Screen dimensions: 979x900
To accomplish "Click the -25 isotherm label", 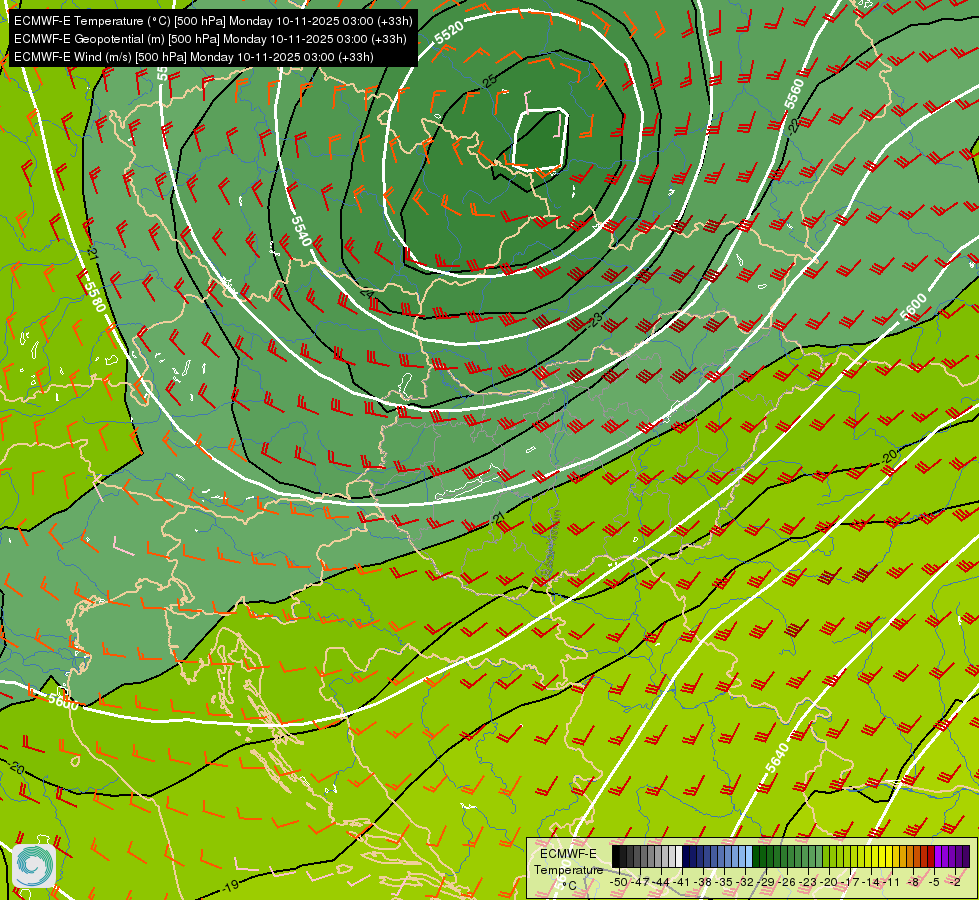I will [x=489, y=80].
